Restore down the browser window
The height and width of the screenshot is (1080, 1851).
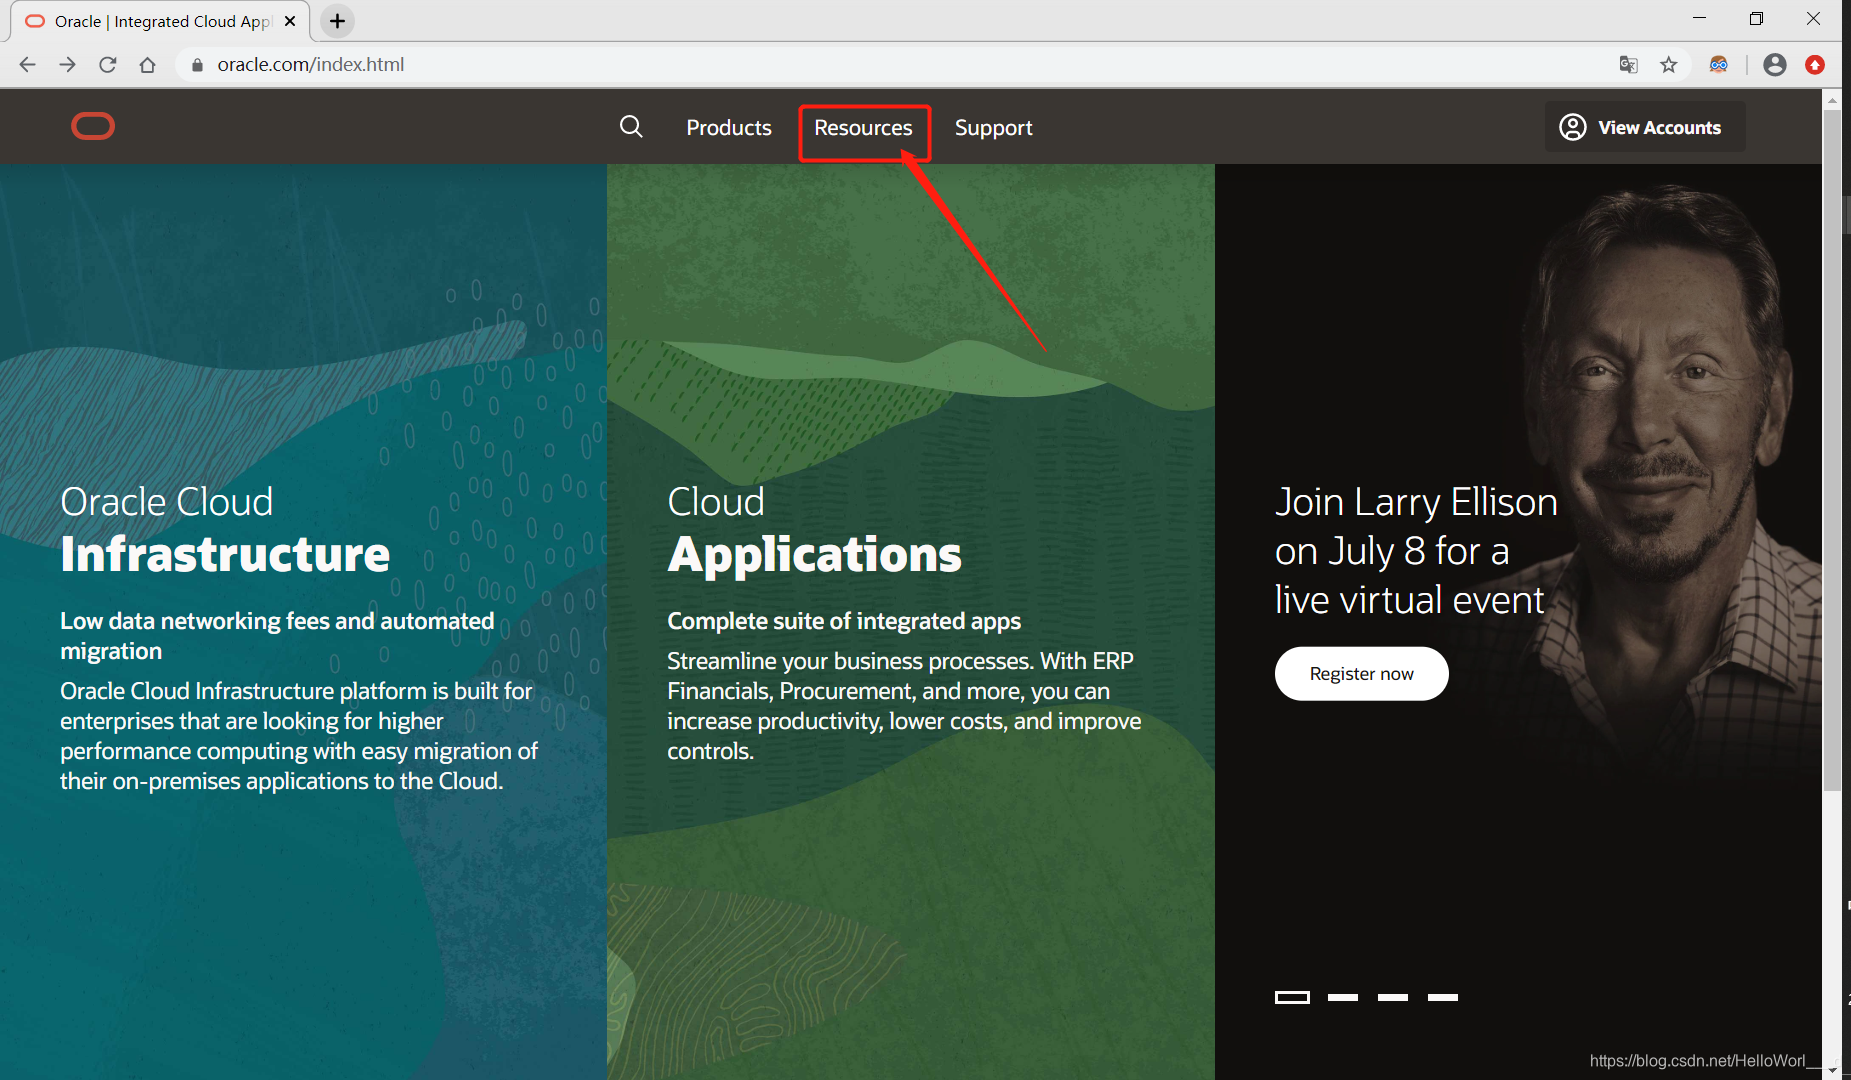[x=1756, y=19]
